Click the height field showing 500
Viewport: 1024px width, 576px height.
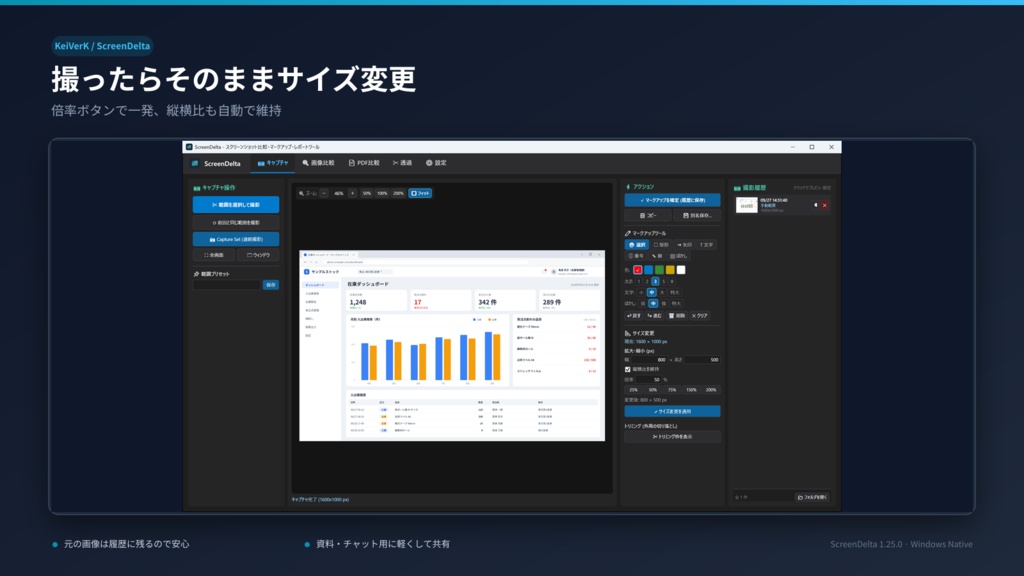703,360
